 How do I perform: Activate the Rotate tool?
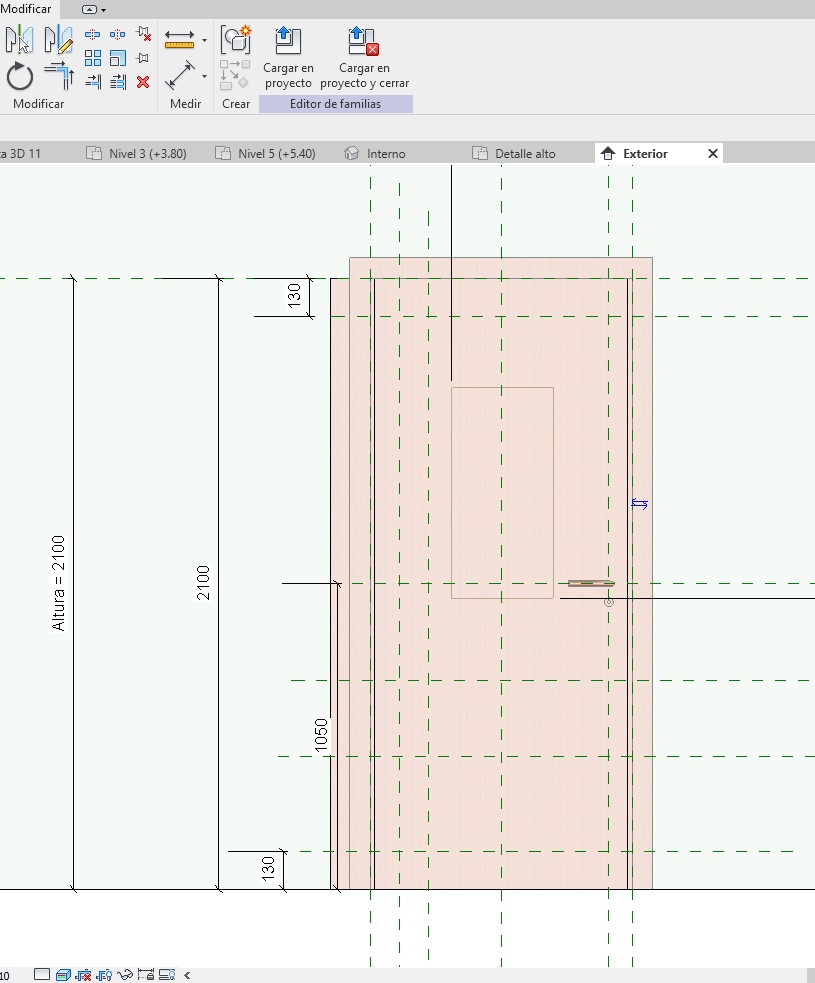(20, 77)
